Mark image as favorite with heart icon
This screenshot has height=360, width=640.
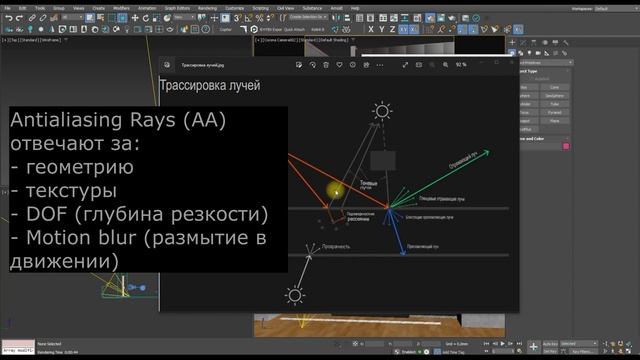tap(339, 65)
